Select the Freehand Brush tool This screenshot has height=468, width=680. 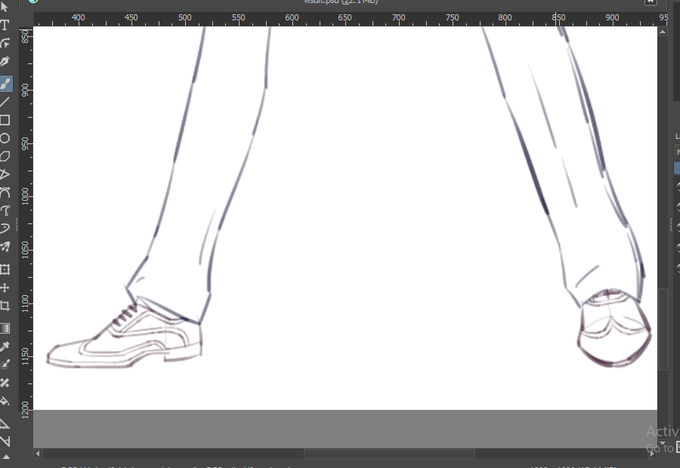5,83
